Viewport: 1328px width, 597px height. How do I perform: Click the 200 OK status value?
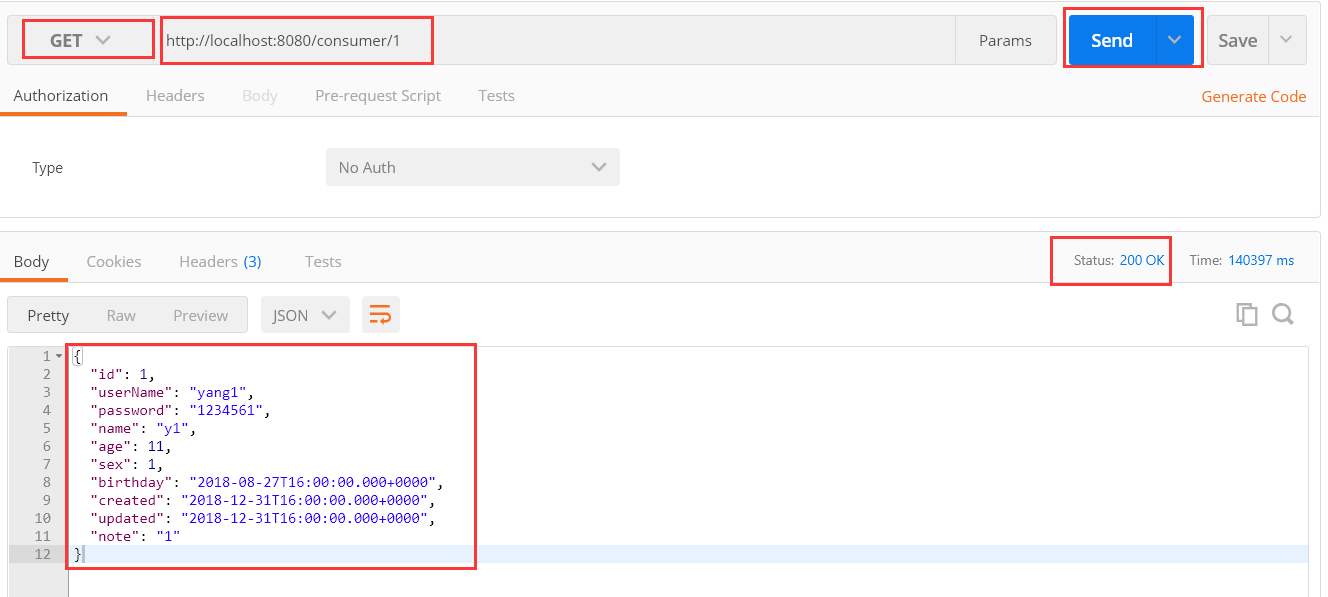click(x=1142, y=260)
